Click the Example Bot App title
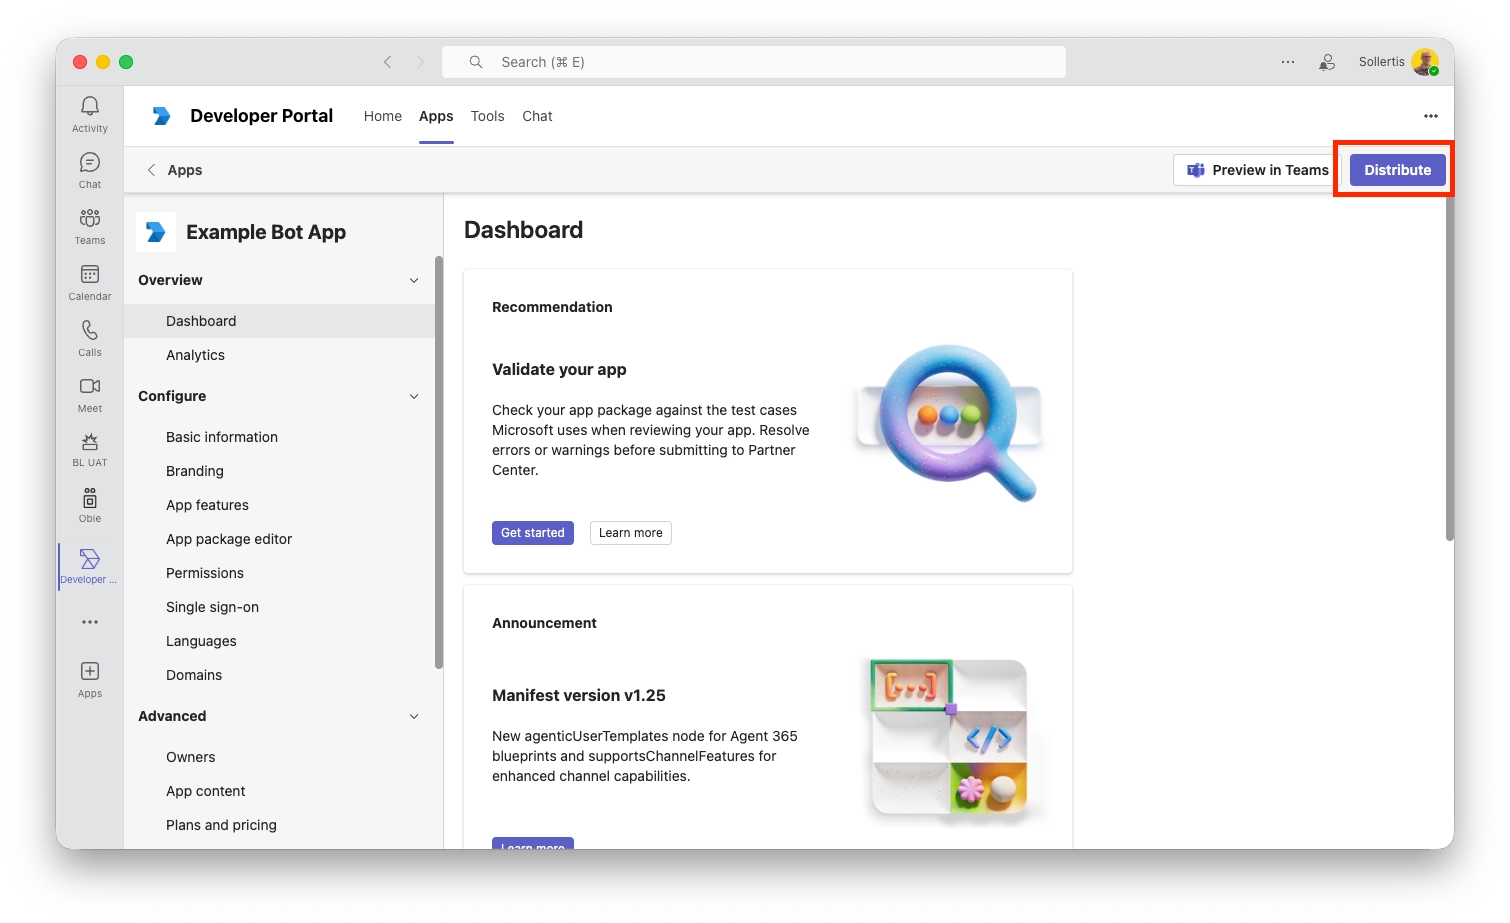The image size is (1510, 923). point(266,232)
